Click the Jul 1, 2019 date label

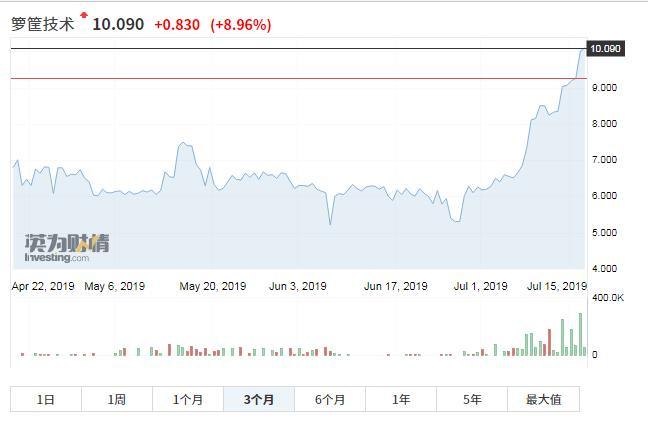480,286
